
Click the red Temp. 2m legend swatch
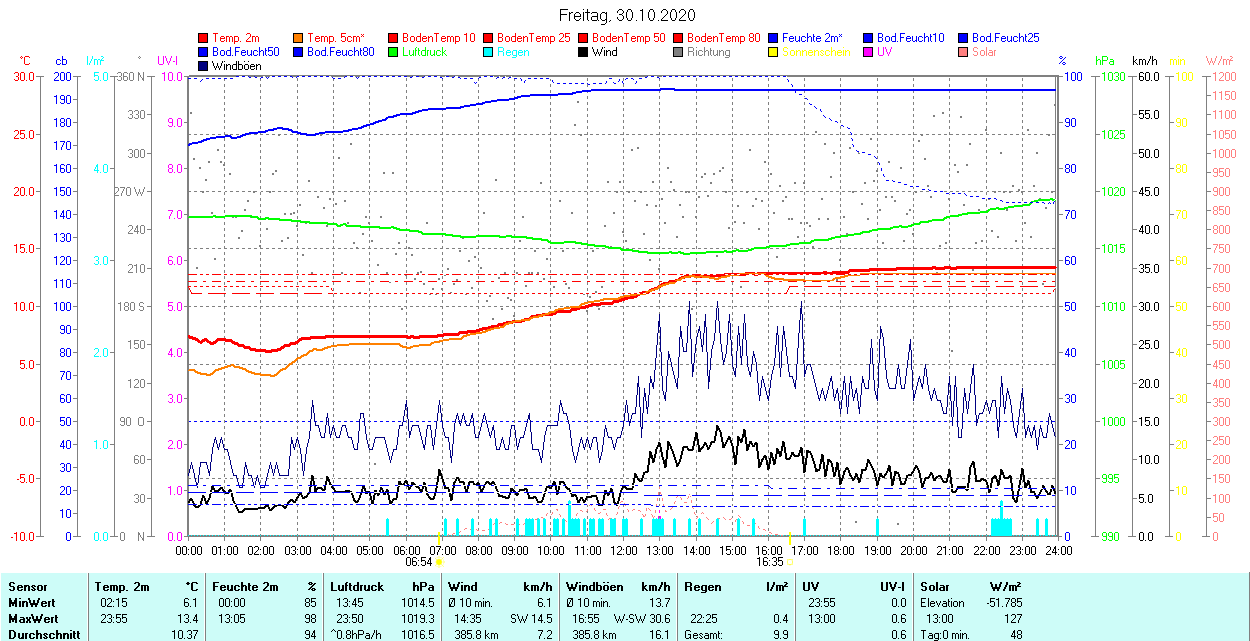(204, 38)
